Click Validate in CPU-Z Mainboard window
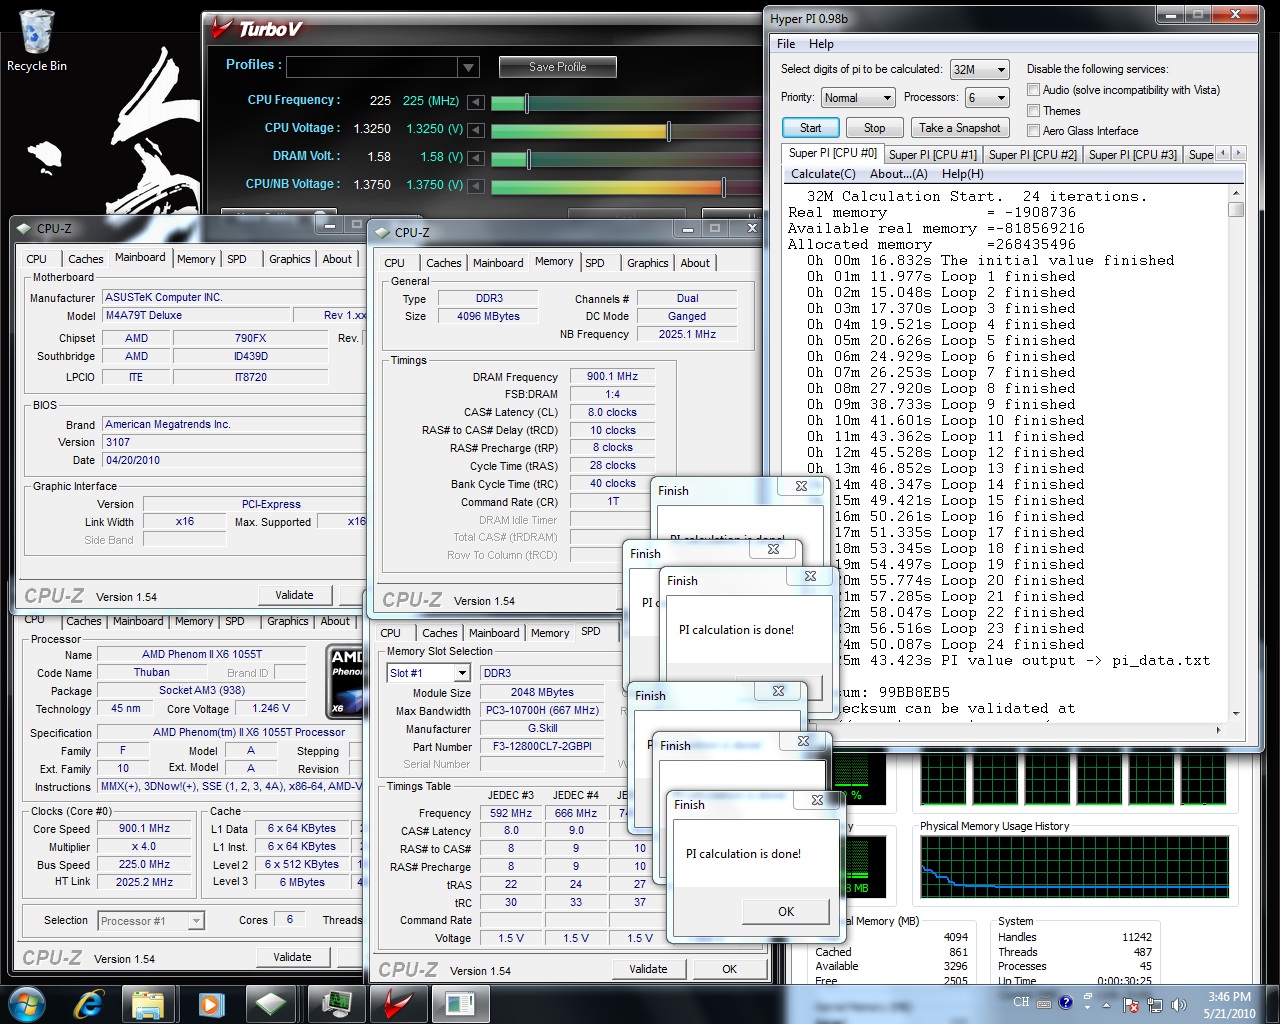 pos(294,595)
